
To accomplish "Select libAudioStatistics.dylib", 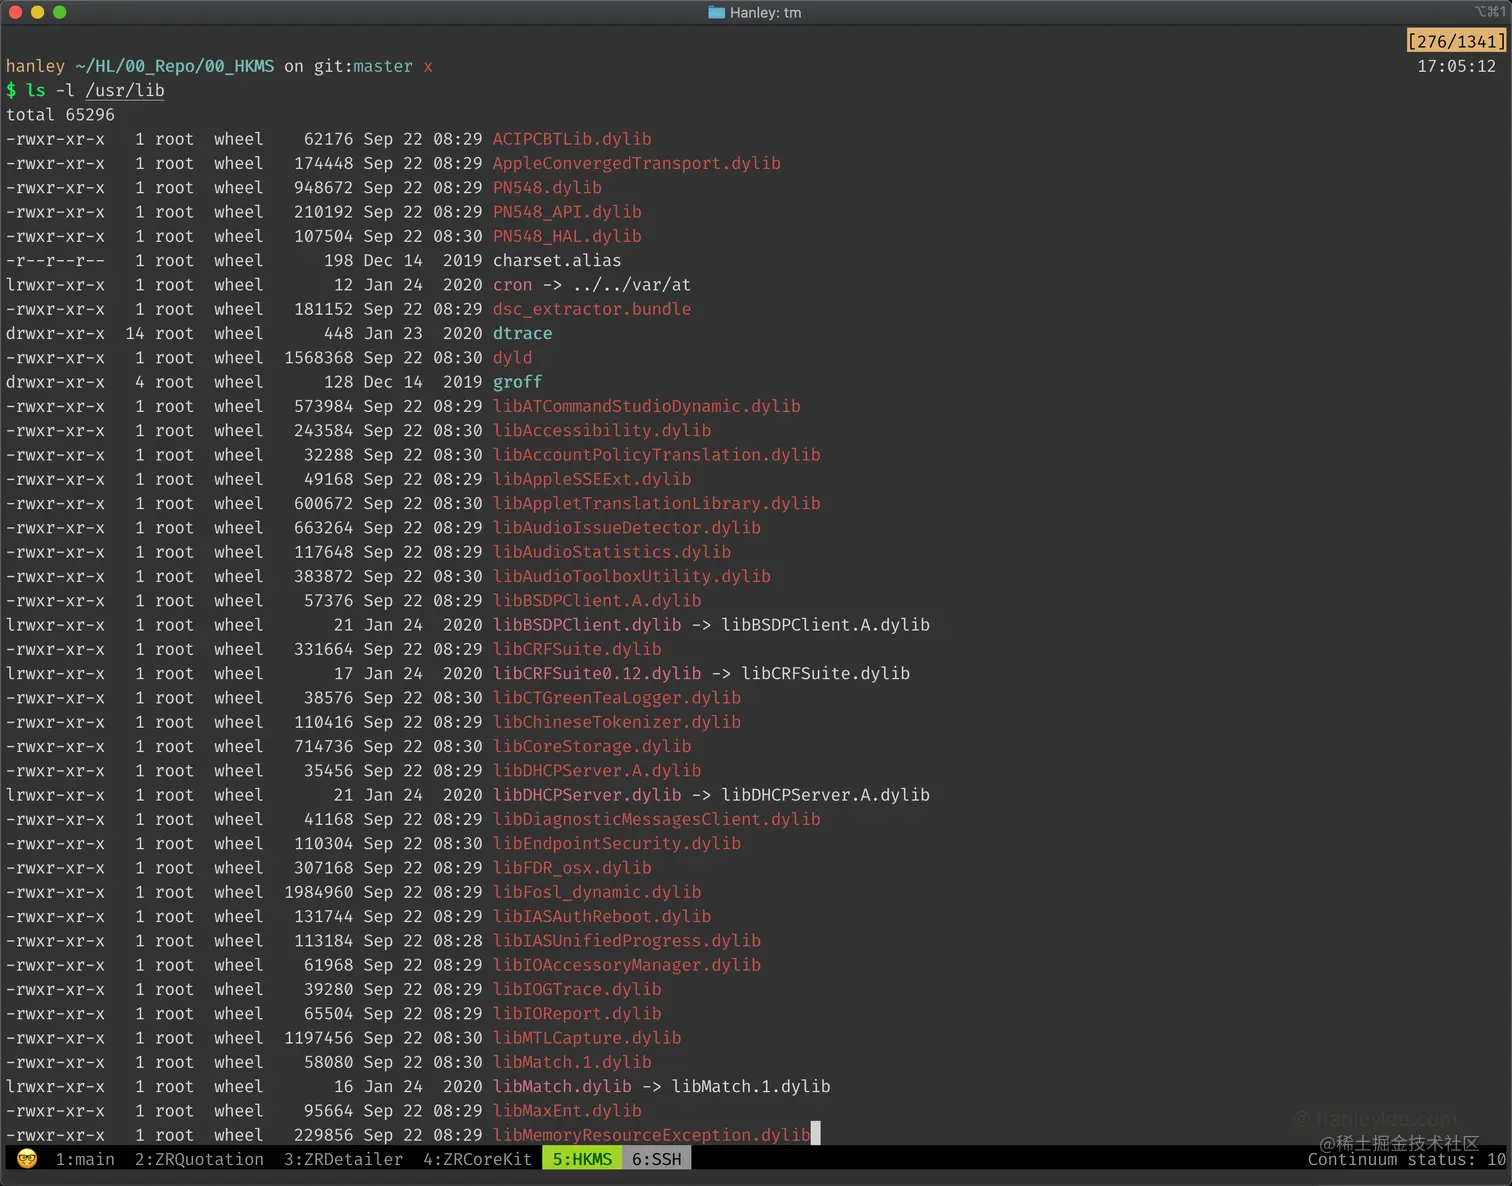I will [612, 552].
